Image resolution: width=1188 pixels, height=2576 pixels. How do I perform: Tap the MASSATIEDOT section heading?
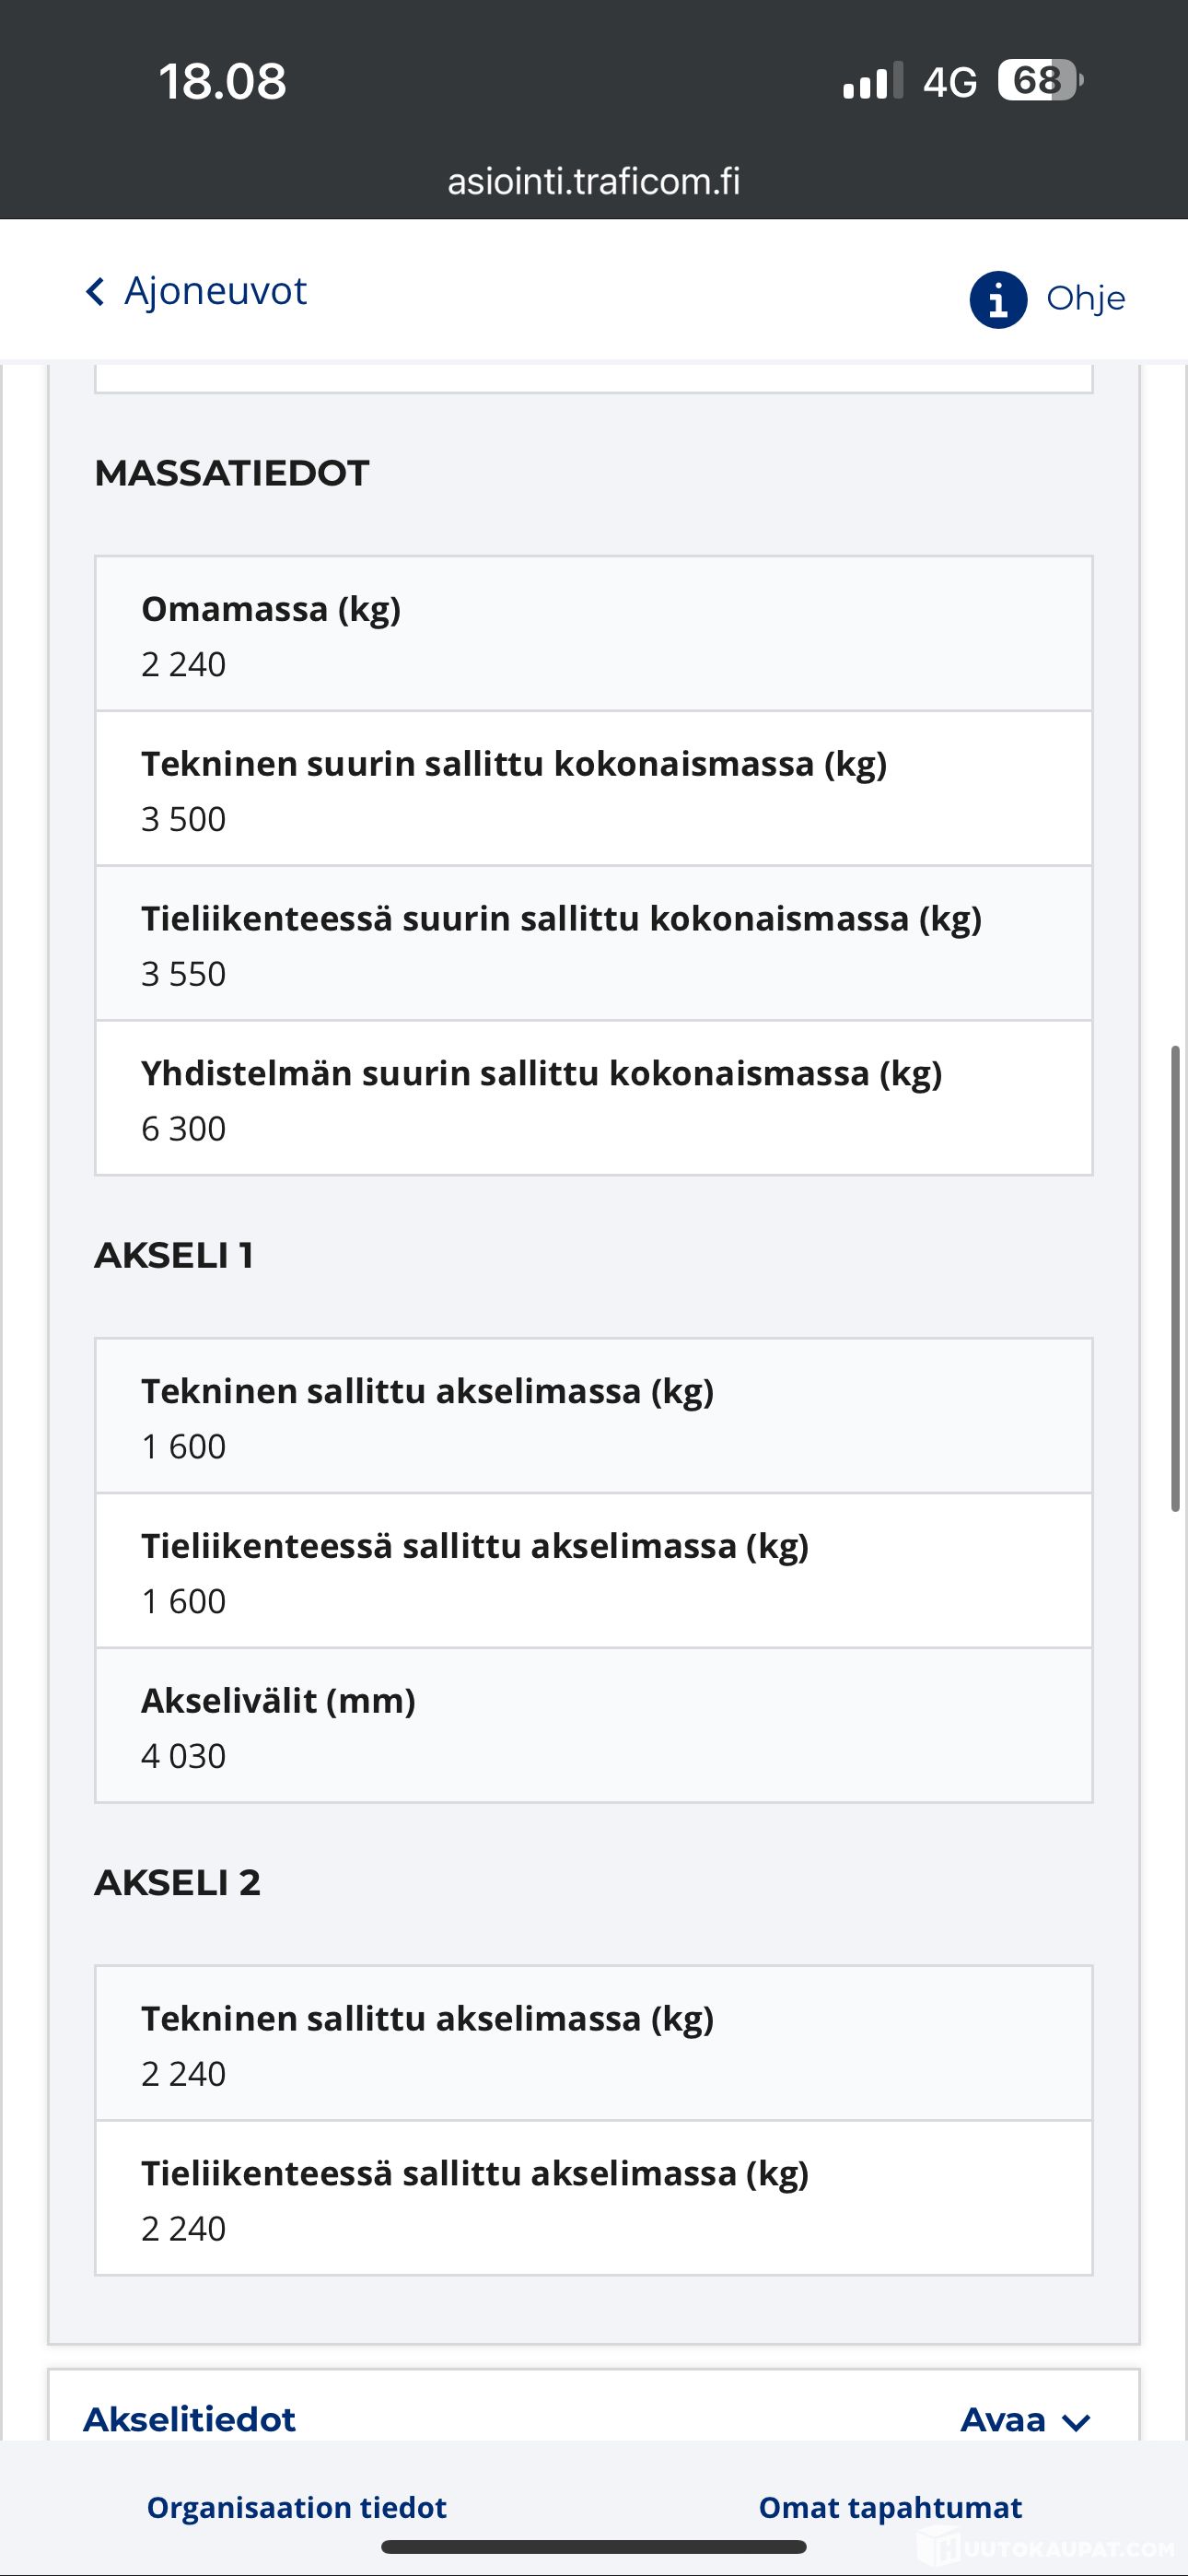(232, 473)
